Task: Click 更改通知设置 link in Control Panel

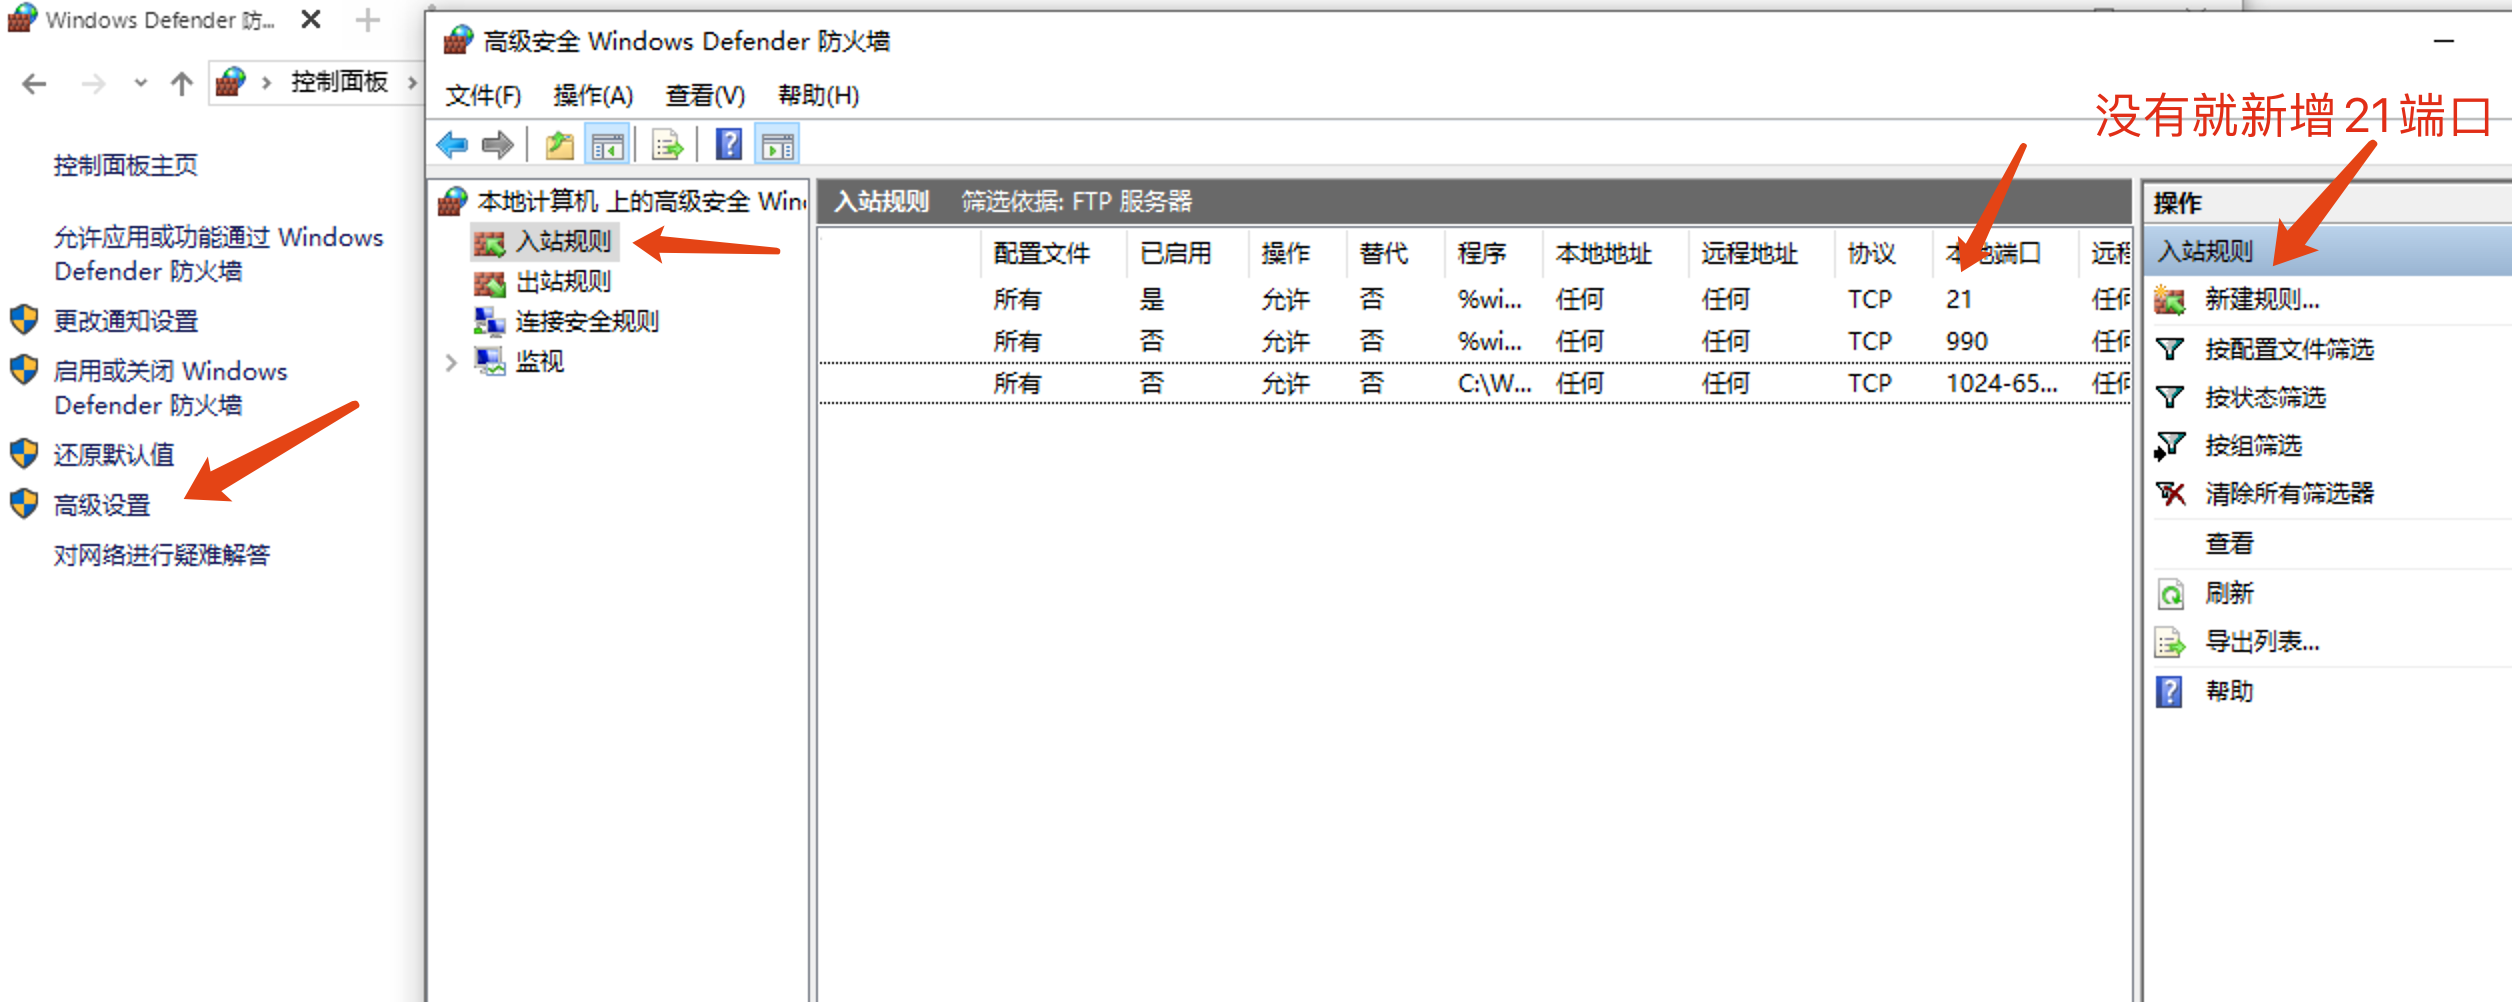Action: tap(125, 321)
